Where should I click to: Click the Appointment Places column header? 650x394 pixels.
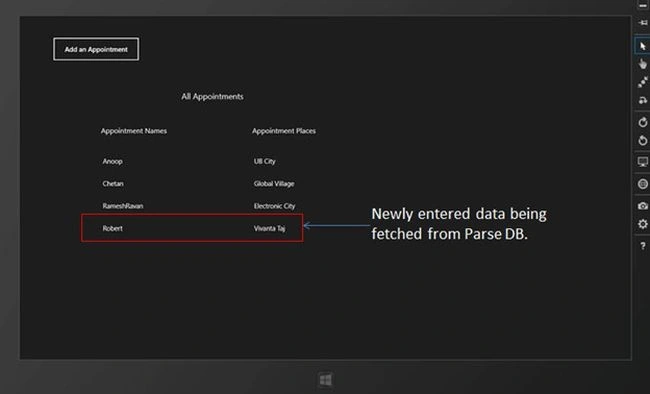[x=284, y=131]
